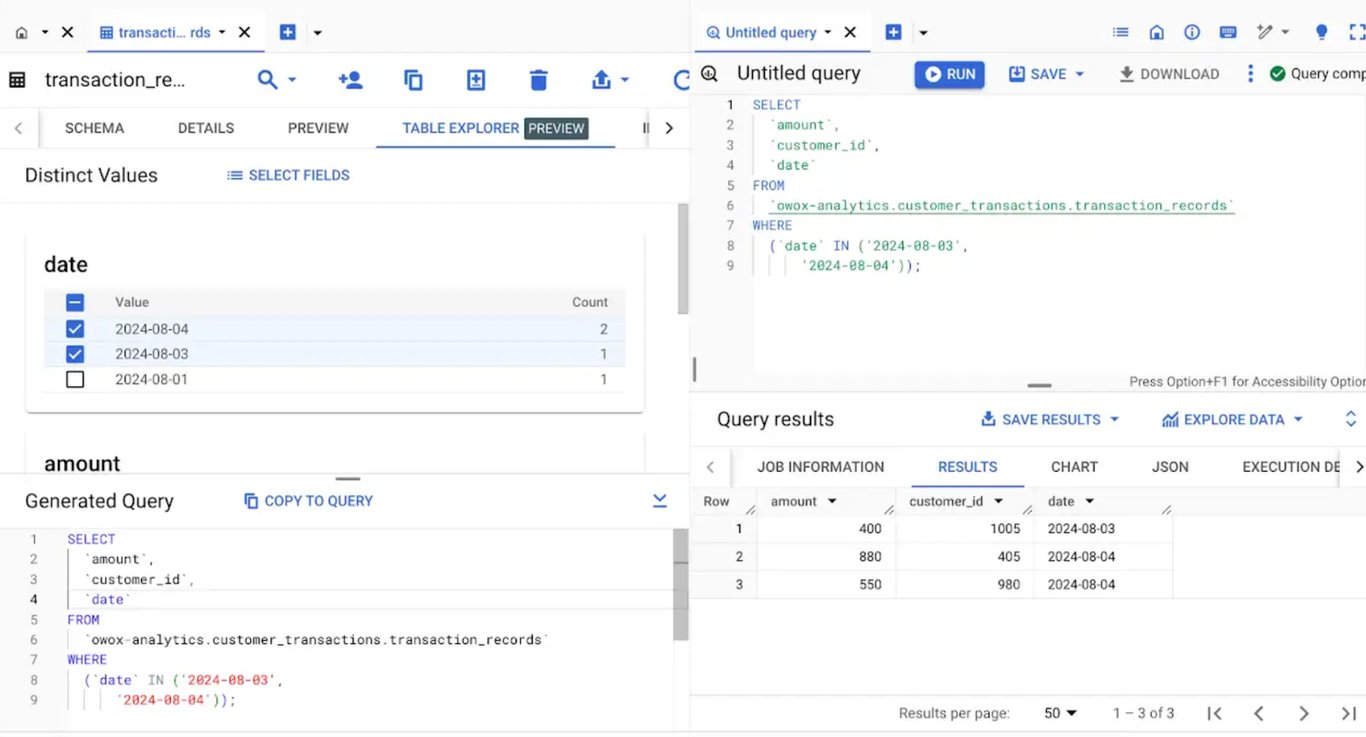The image size is (1366, 737).
Task: Uncheck the 2024-08-03 date value
Action: click(x=75, y=354)
